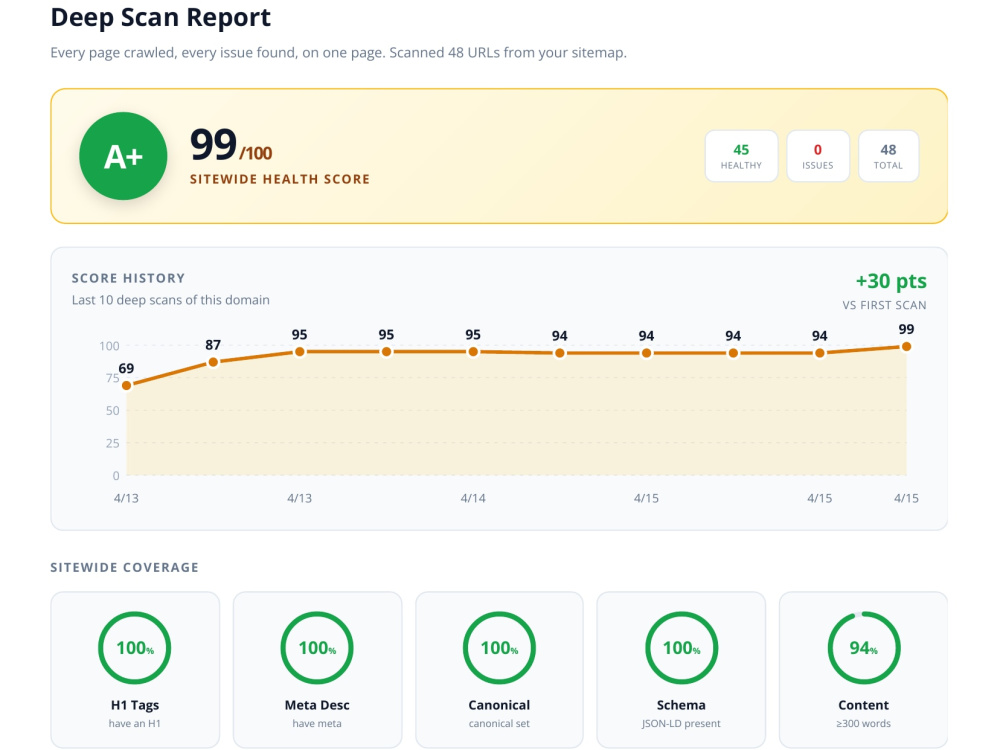
Task: Click the y-axis 50 gridline label
Action: click(112, 411)
